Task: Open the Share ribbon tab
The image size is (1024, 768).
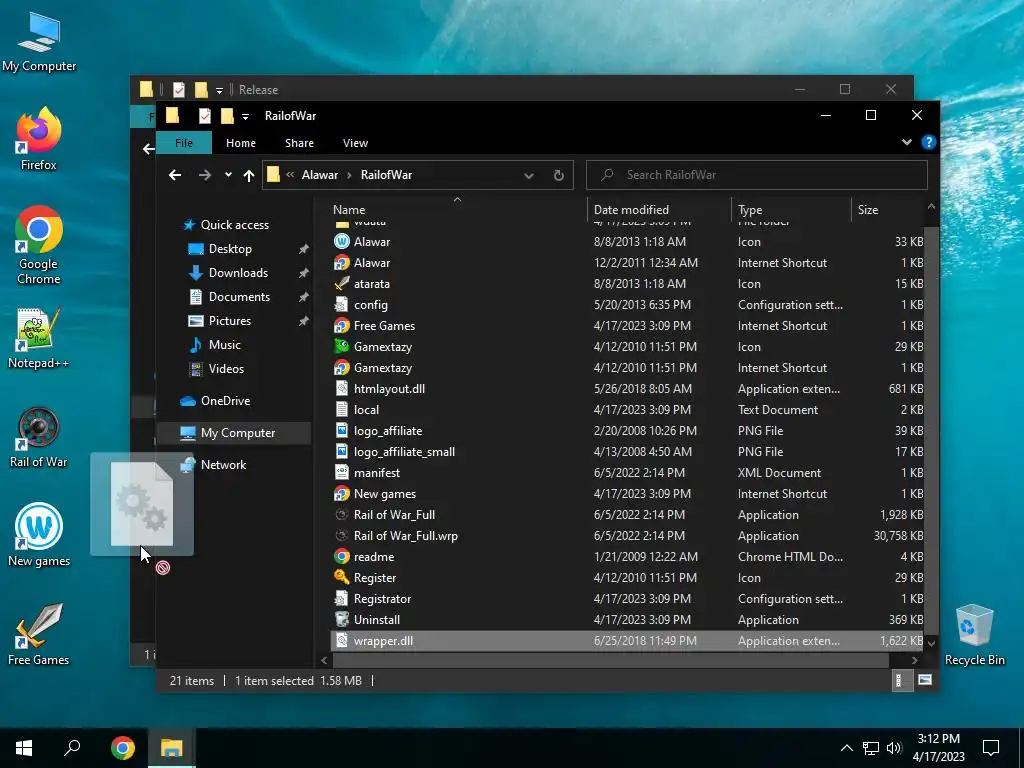Action: tap(299, 143)
